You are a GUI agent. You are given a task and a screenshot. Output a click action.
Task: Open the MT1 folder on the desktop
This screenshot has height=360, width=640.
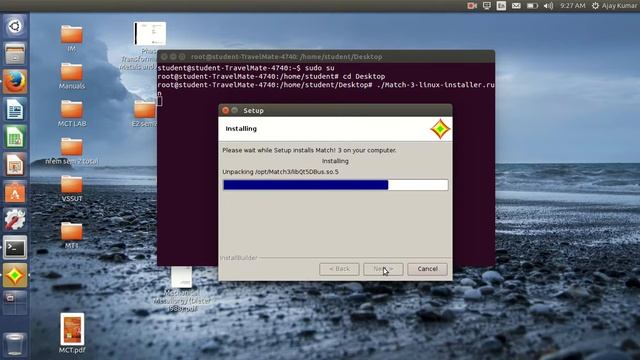coord(71,235)
